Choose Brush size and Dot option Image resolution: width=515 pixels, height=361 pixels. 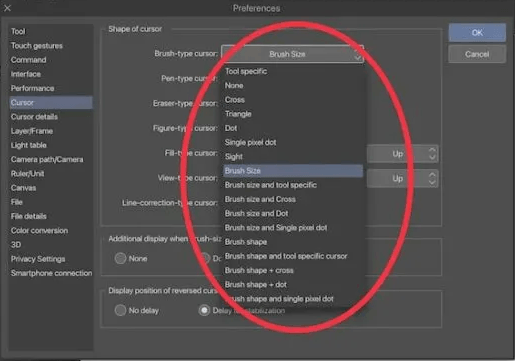coord(293,213)
